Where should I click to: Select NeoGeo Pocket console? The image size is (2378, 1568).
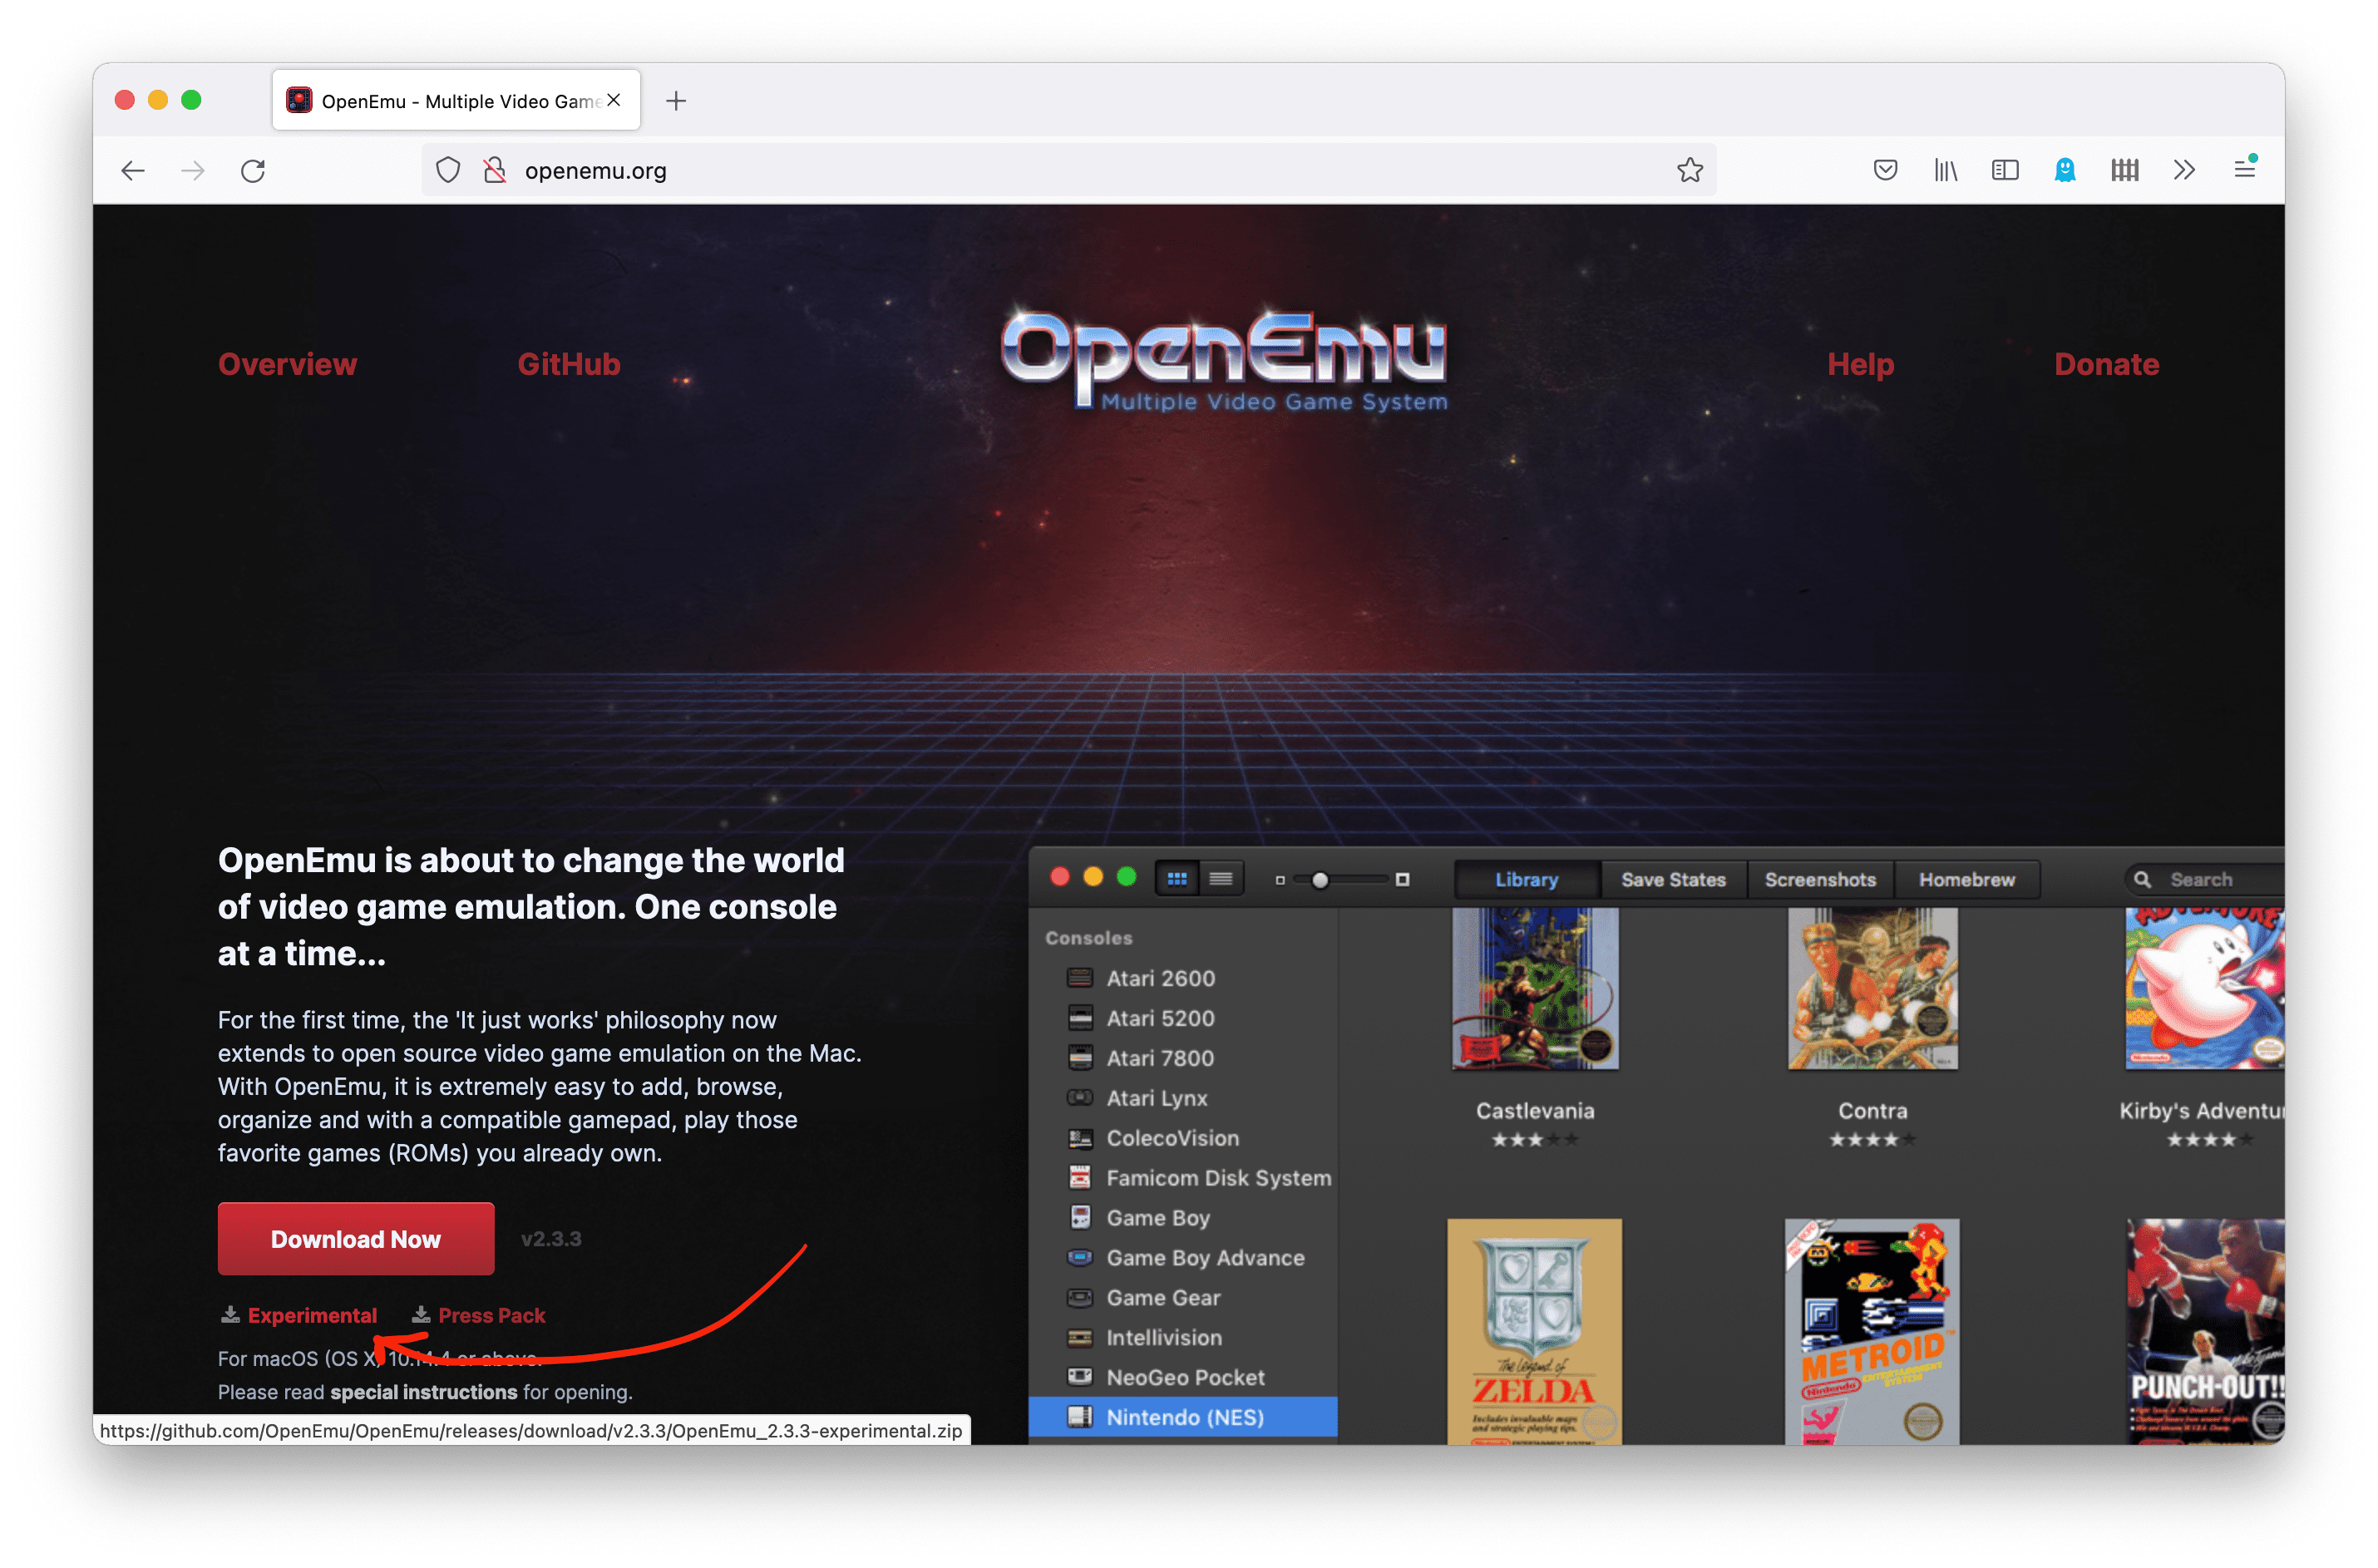pyautogui.click(x=1183, y=1377)
